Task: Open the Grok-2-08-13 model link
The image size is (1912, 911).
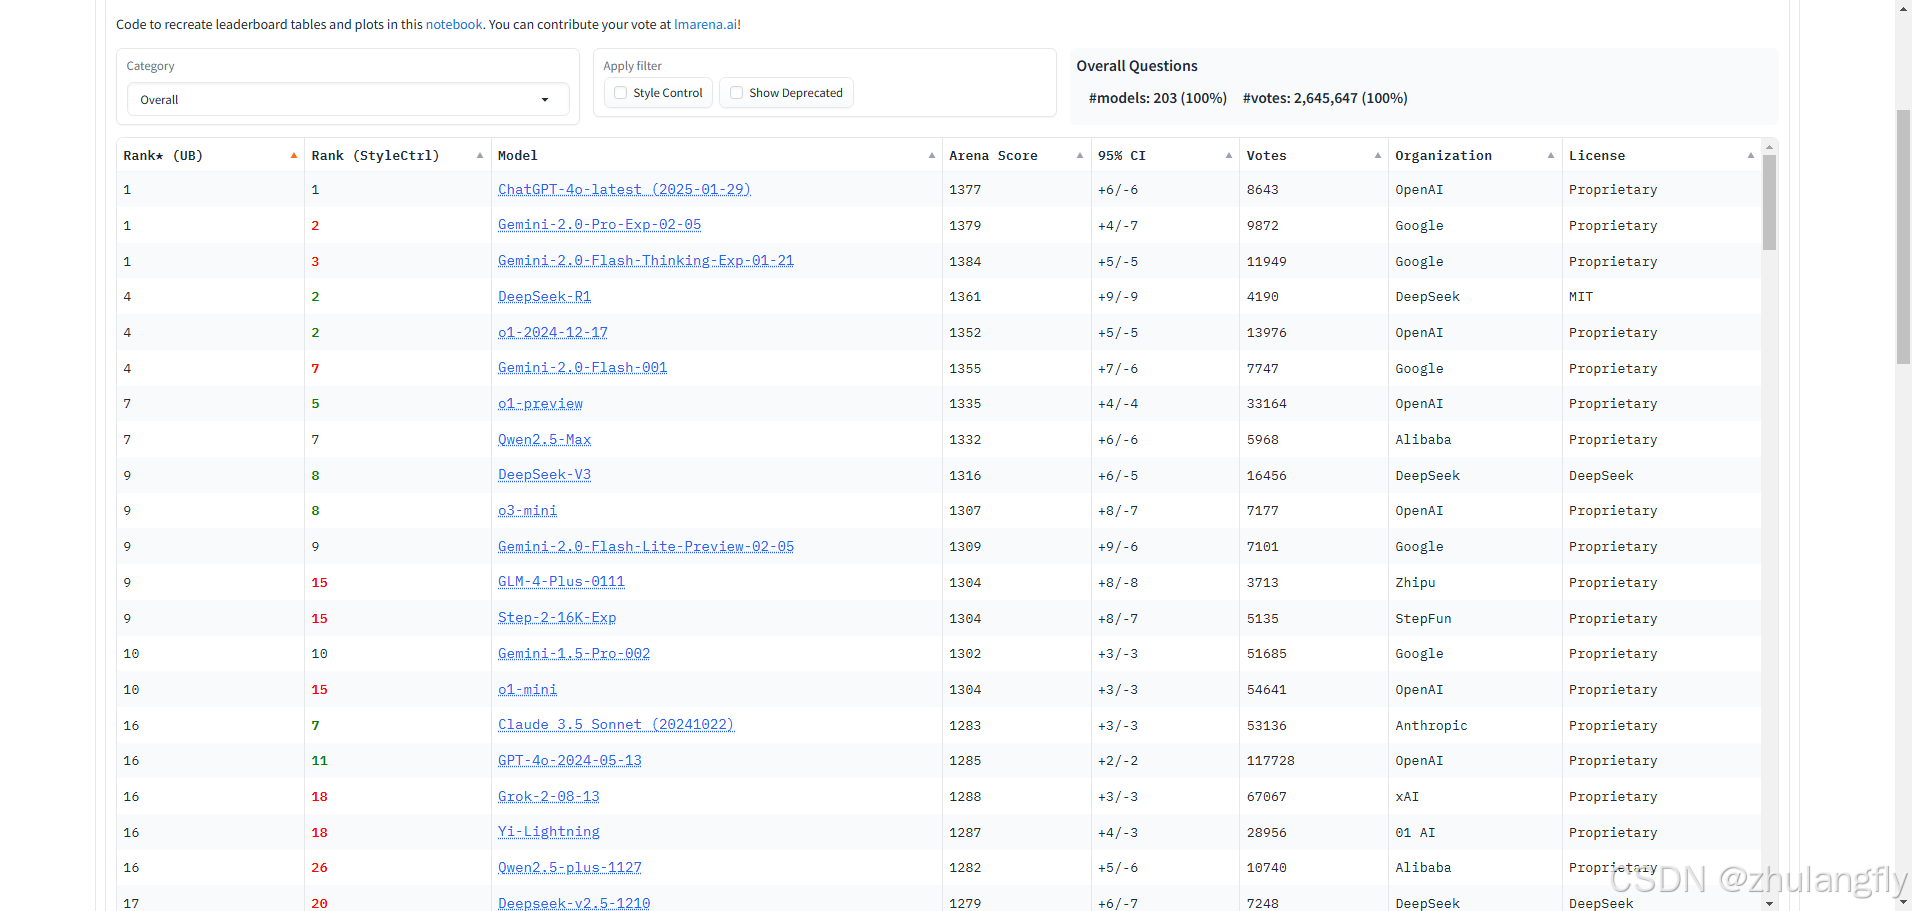Action: [549, 797]
